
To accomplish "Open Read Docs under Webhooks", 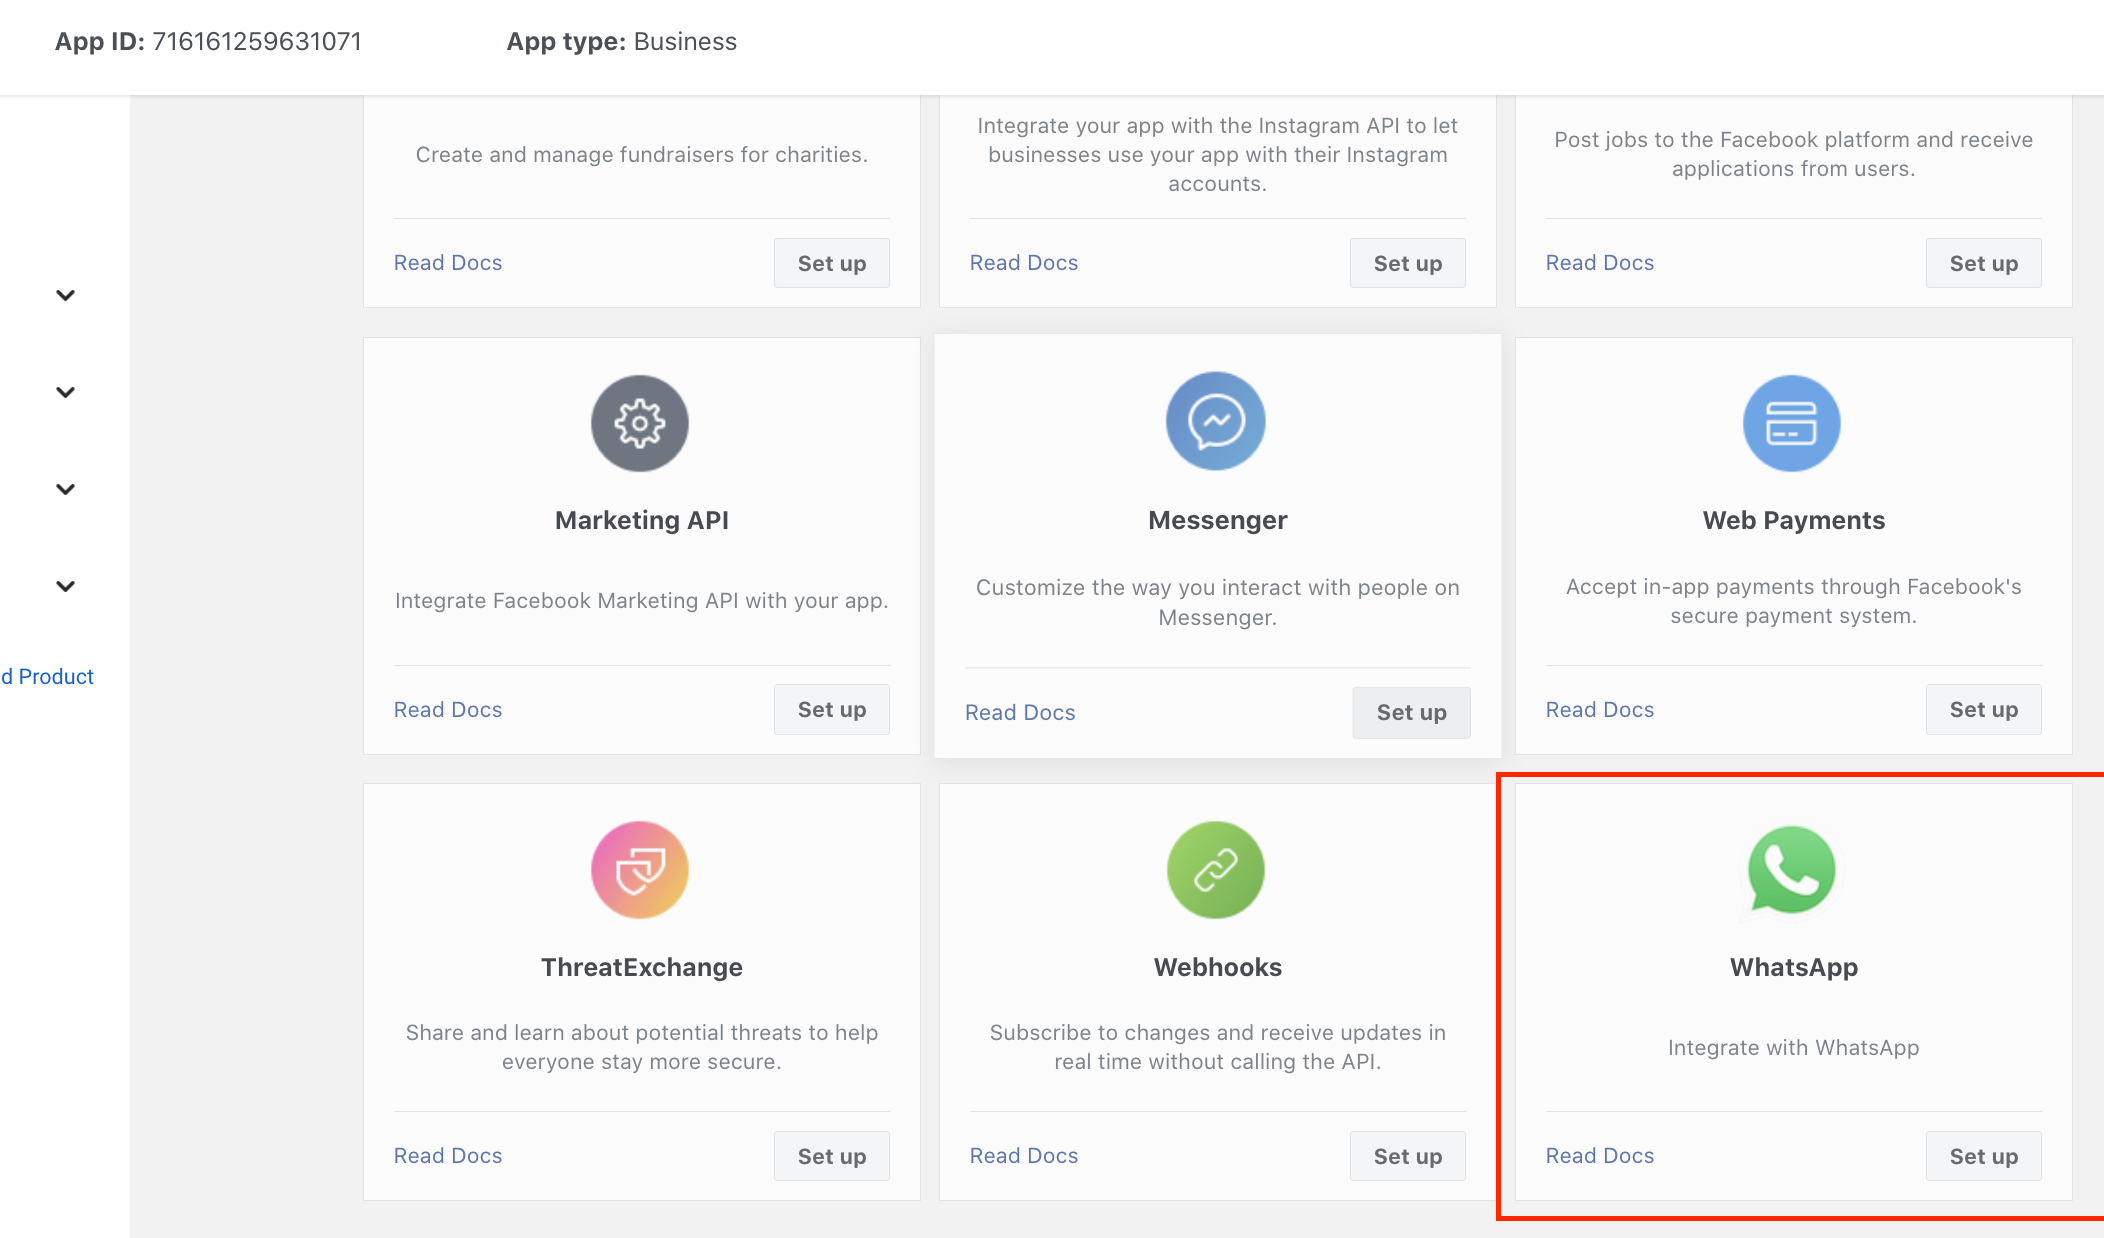I will (x=1023, y=1155).
